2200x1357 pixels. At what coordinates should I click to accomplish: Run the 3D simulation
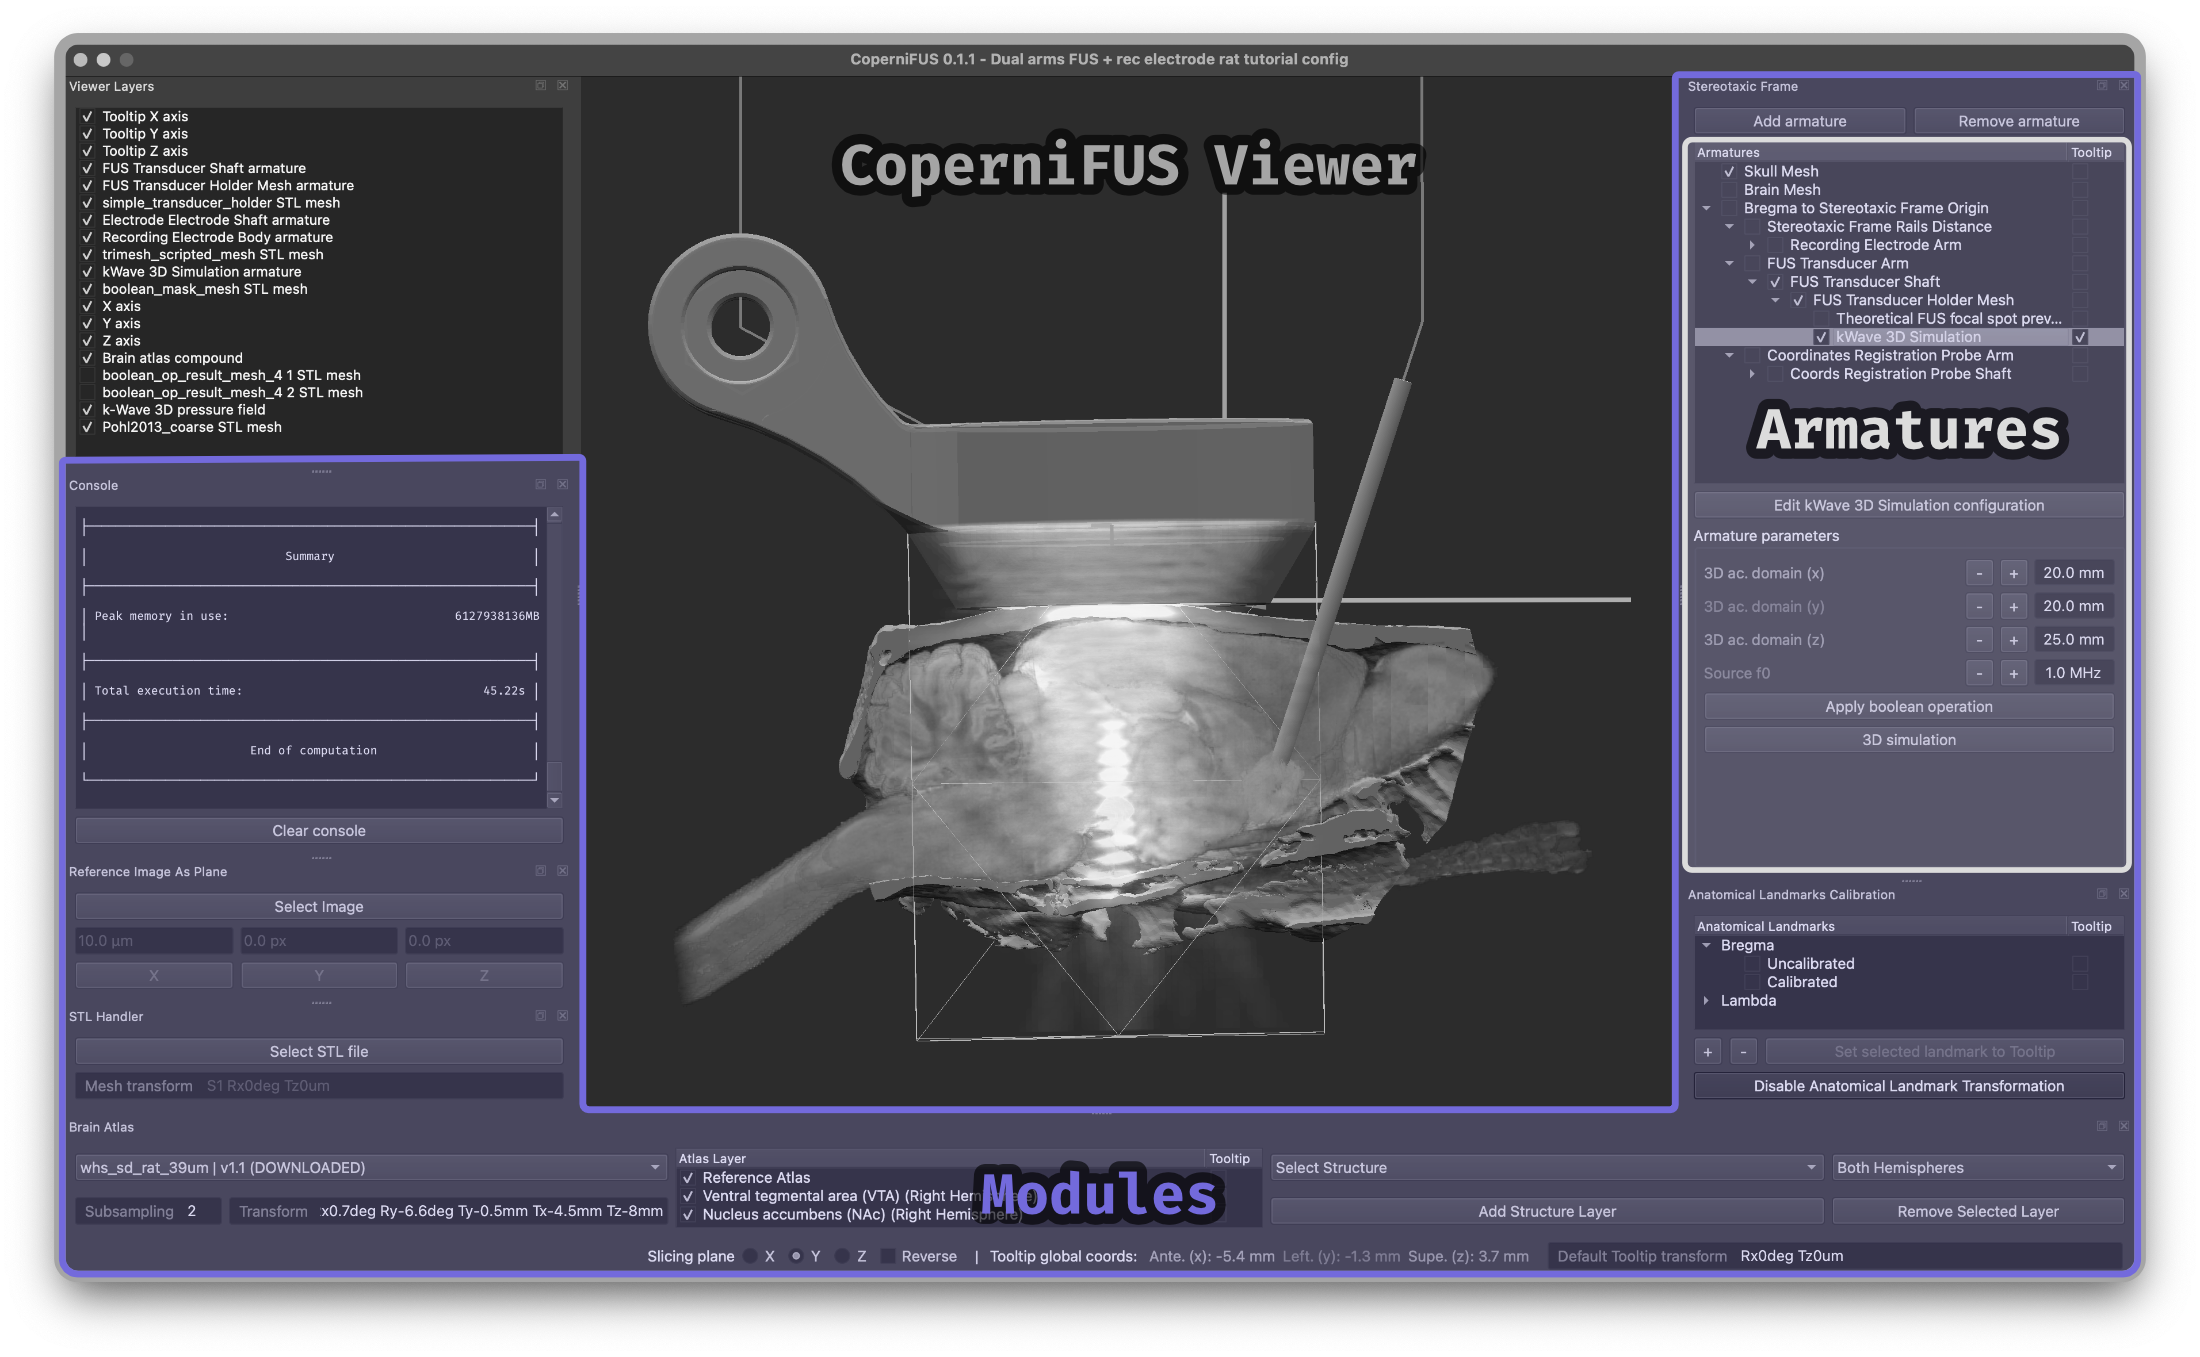pyautogui.click(x=1908, y=740)
